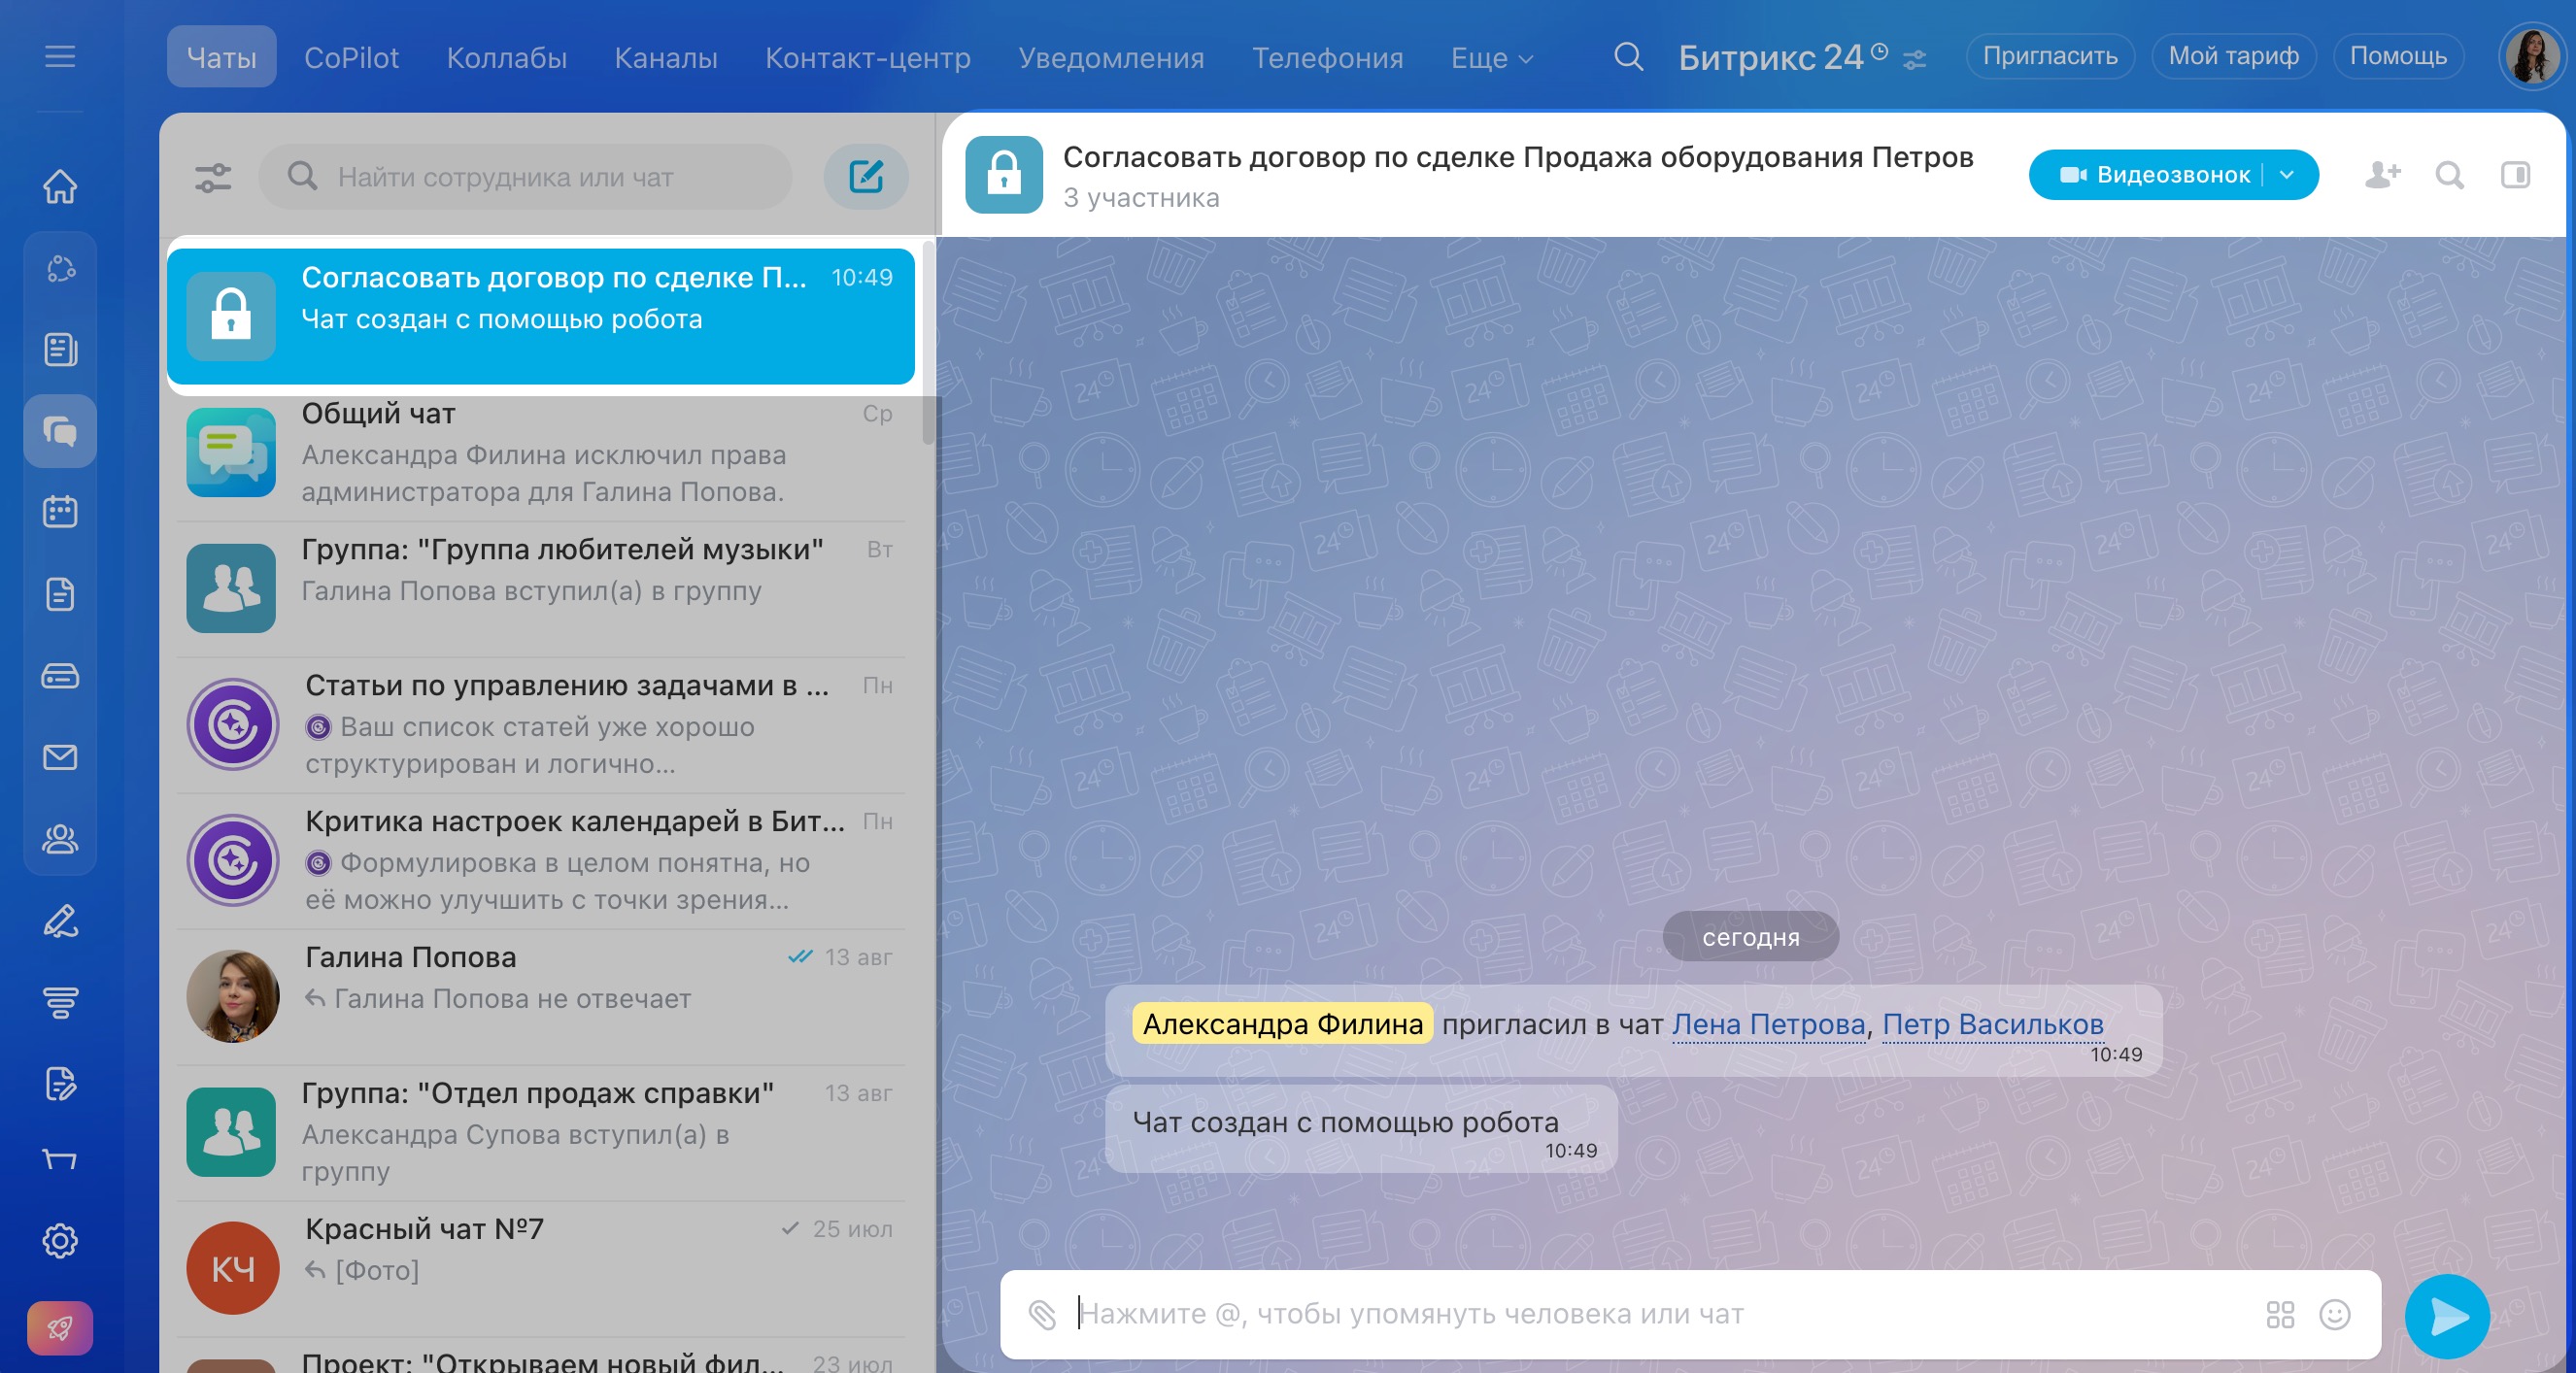The image size is (2576, 1373).
Task: Click the chat list scrollbar
Action: pos(929,342)
